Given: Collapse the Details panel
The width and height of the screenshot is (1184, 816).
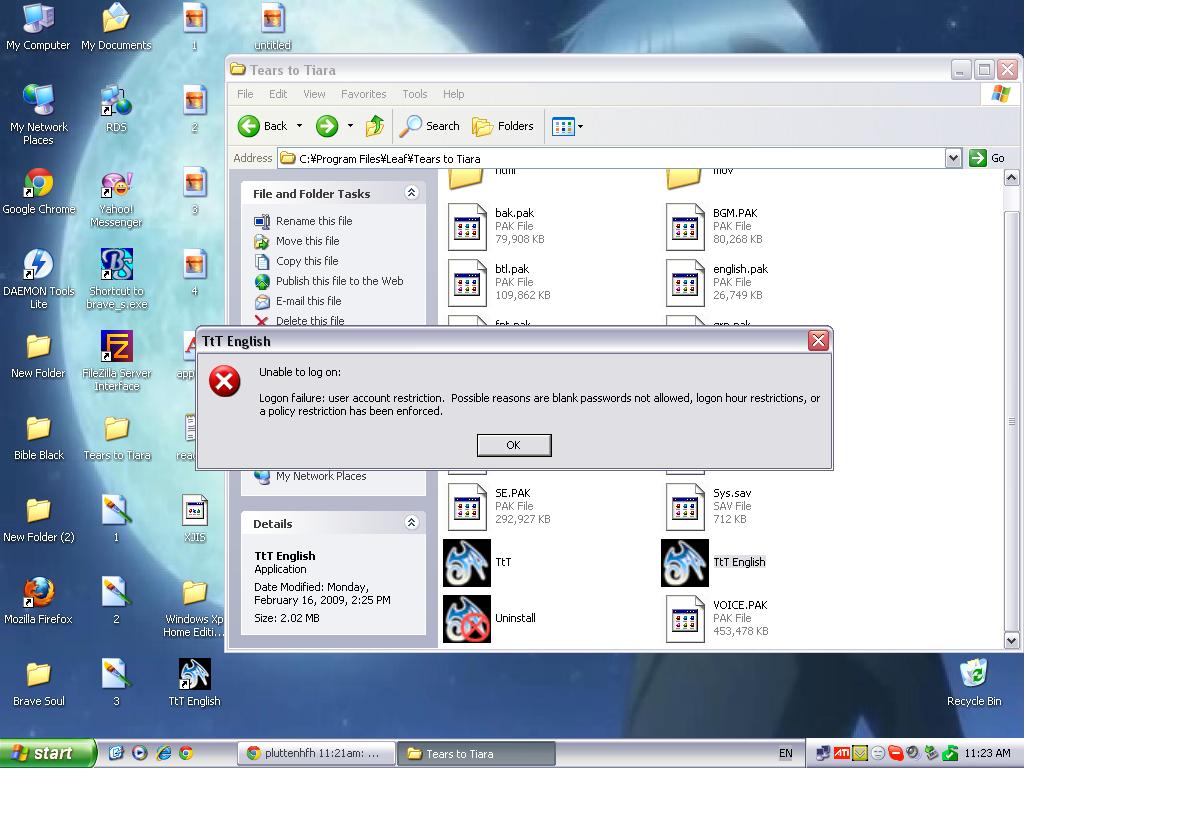Looking at the screenshot, I should [x=412, y=522].
